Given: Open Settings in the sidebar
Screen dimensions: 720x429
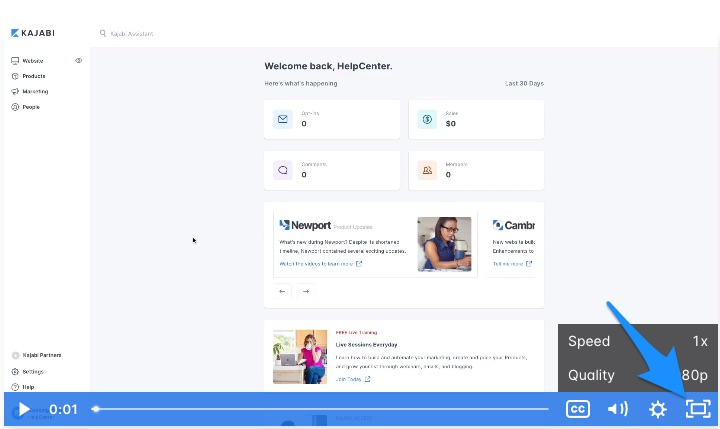Looking at the screenshot, I should click(33, 372).
